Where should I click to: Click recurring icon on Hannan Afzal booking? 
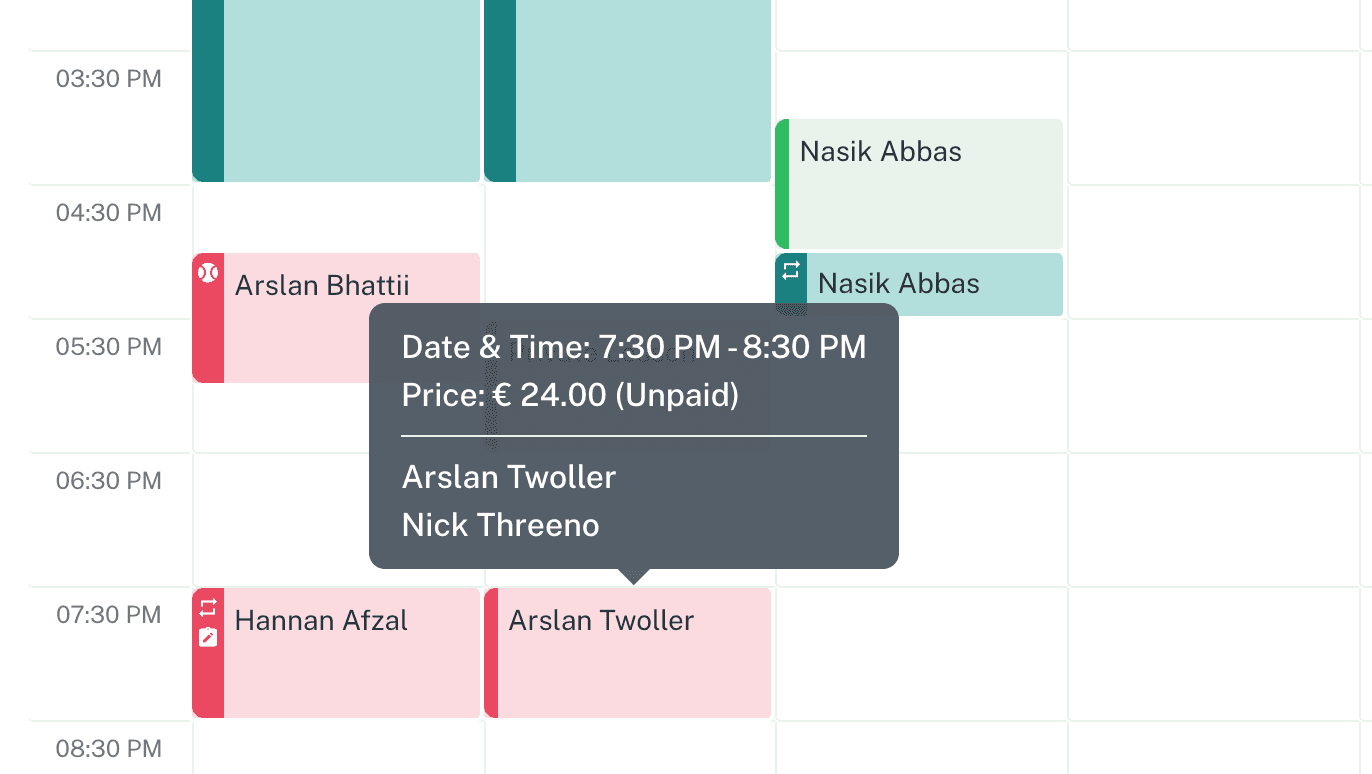[208, 607]
